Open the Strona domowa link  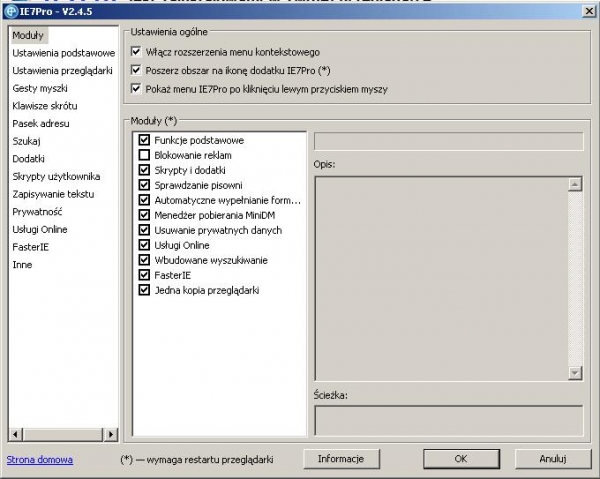(x=40, y=459)
